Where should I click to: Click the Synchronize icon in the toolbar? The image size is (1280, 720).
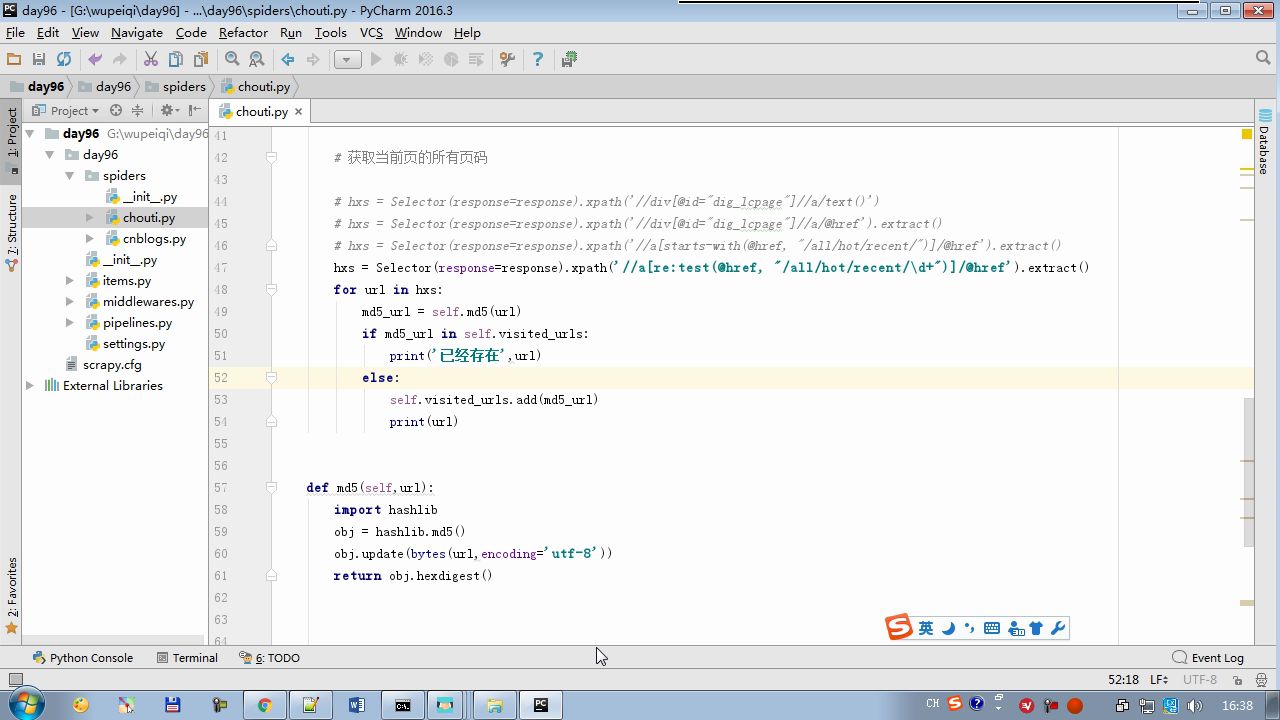64,59
